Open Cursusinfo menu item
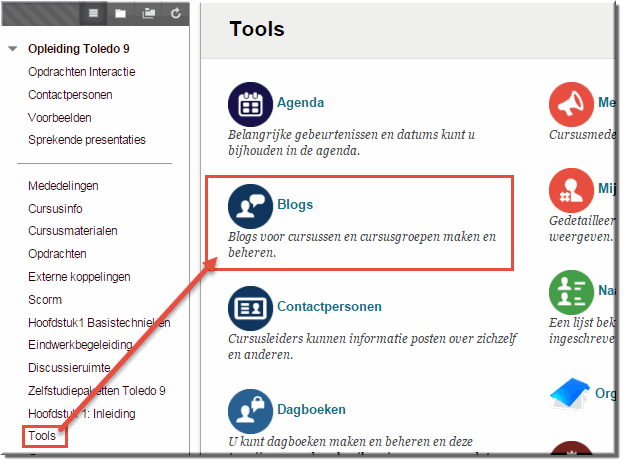The width and height of the screenshot is (624, 463). tap(55, 209)
